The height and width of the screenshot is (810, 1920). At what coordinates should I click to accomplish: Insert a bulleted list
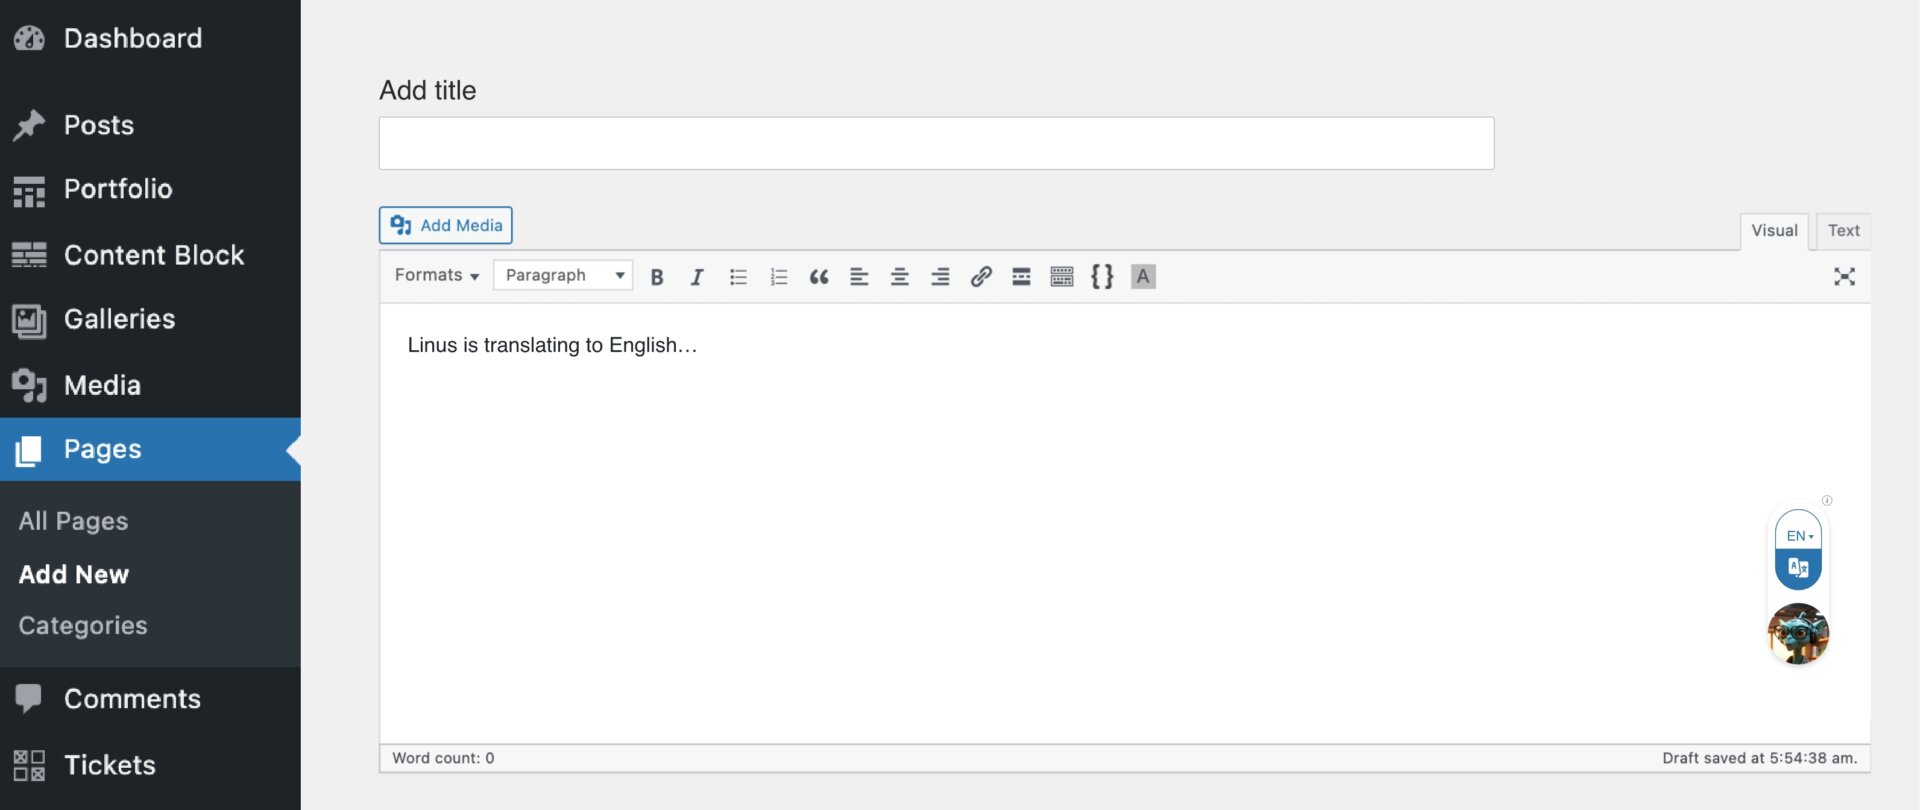click(x=738, y=277)
